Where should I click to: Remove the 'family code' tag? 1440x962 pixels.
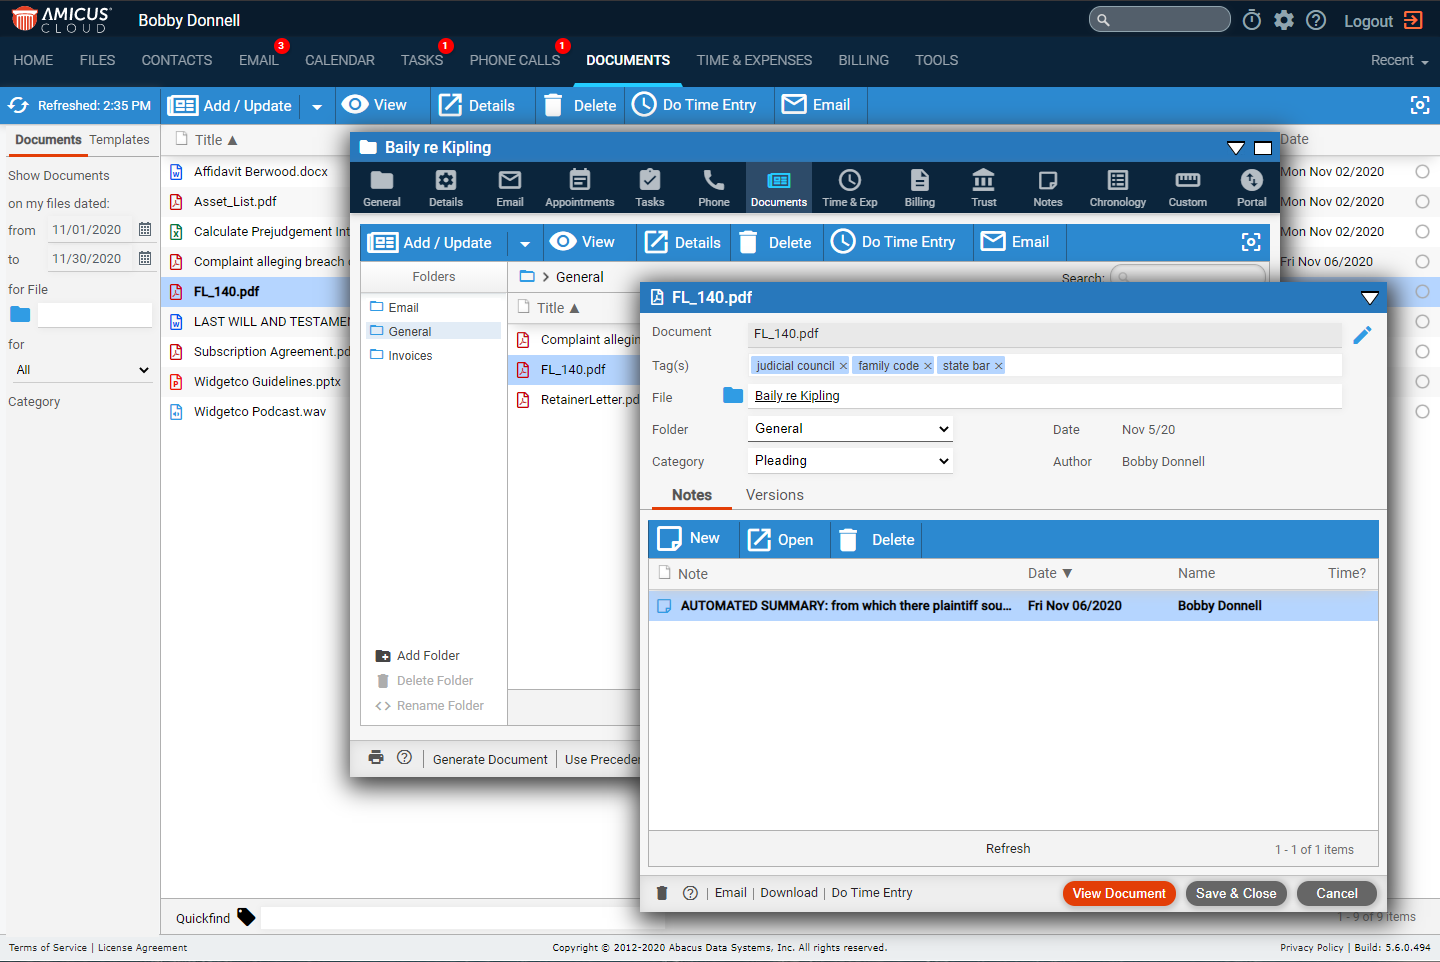coord(927,366)
